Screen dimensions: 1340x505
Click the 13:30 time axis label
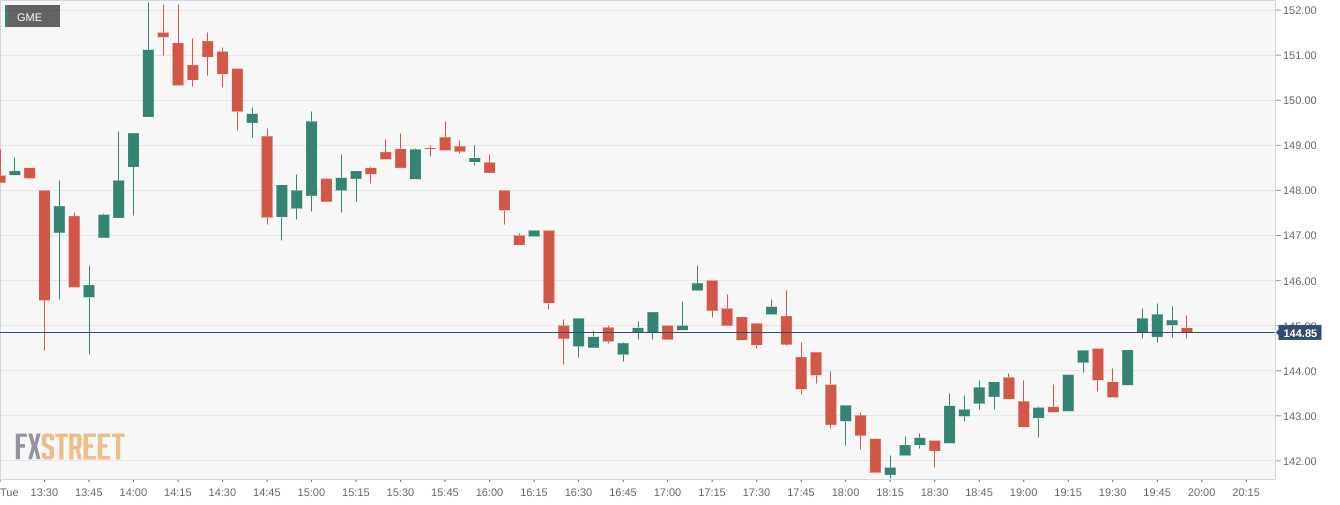pyautogui.click(x=44, y=492)
